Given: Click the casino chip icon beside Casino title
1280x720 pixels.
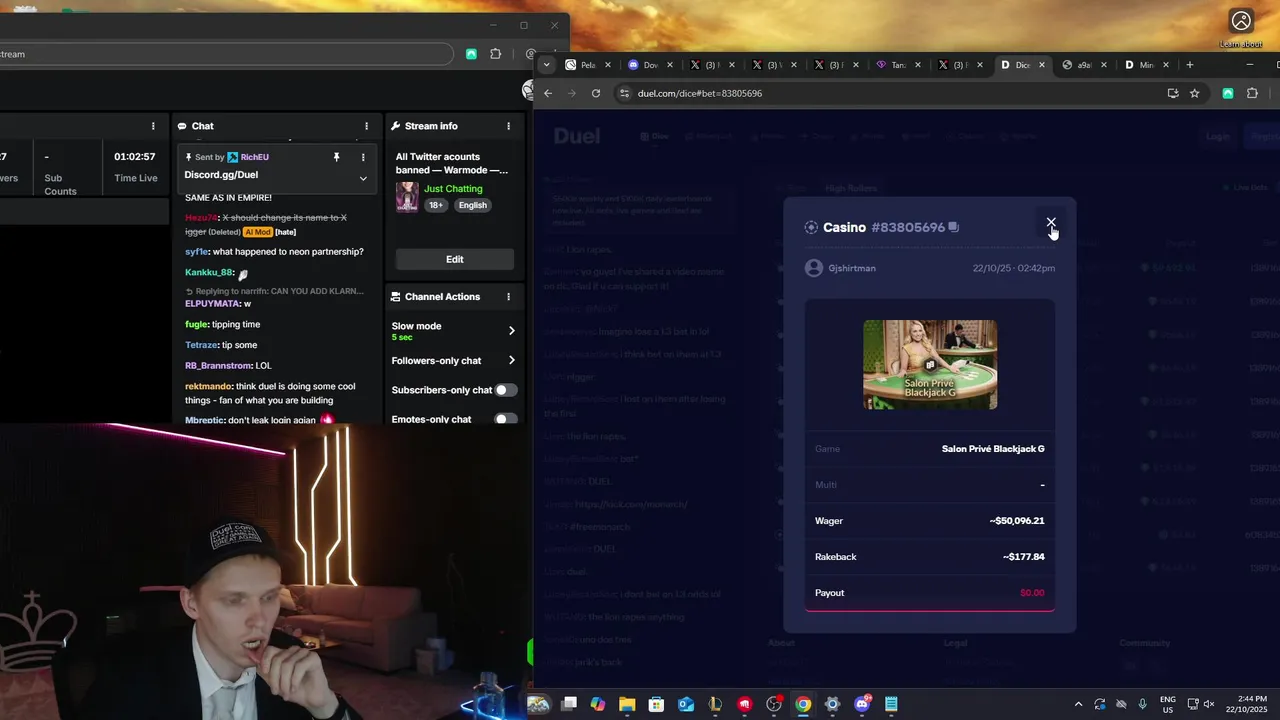Looking at the screenshot, I should tap(811, 227).
